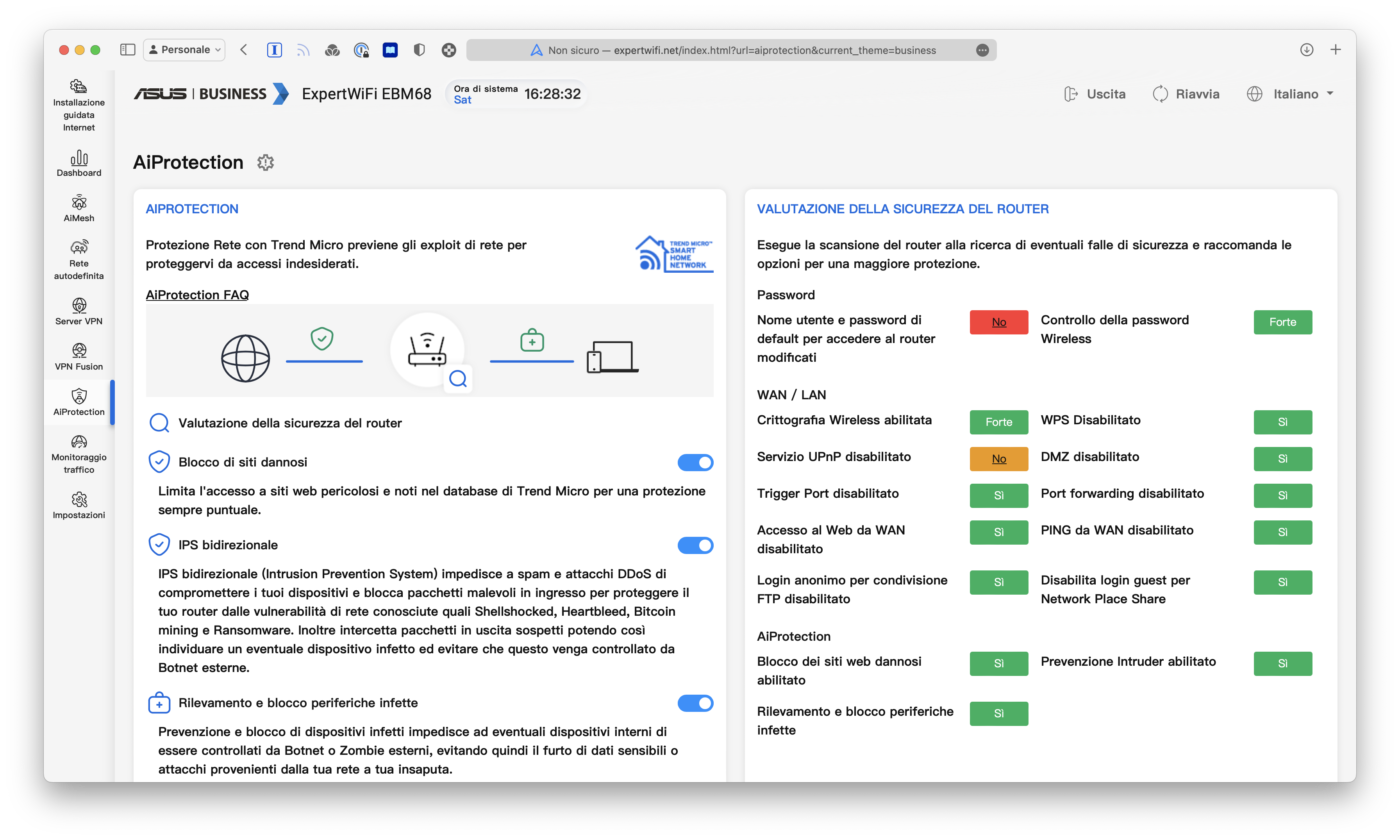Open the AiProtection FAQ link
The height and width of the screenshot is (840, 1400).
(197, 295)
